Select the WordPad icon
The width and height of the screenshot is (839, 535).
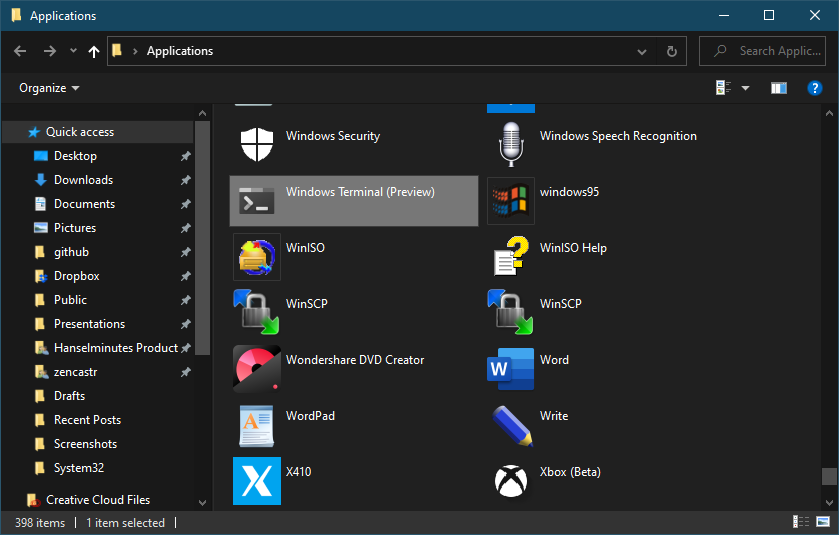pyautogui.click(x=257, y=425)
